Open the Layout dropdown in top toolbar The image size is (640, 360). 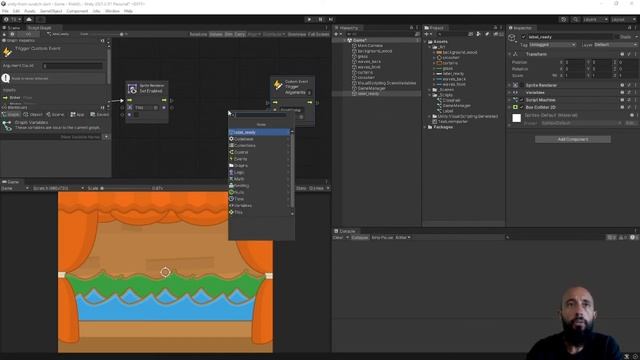pyautogui.click(x=624, y=20)
